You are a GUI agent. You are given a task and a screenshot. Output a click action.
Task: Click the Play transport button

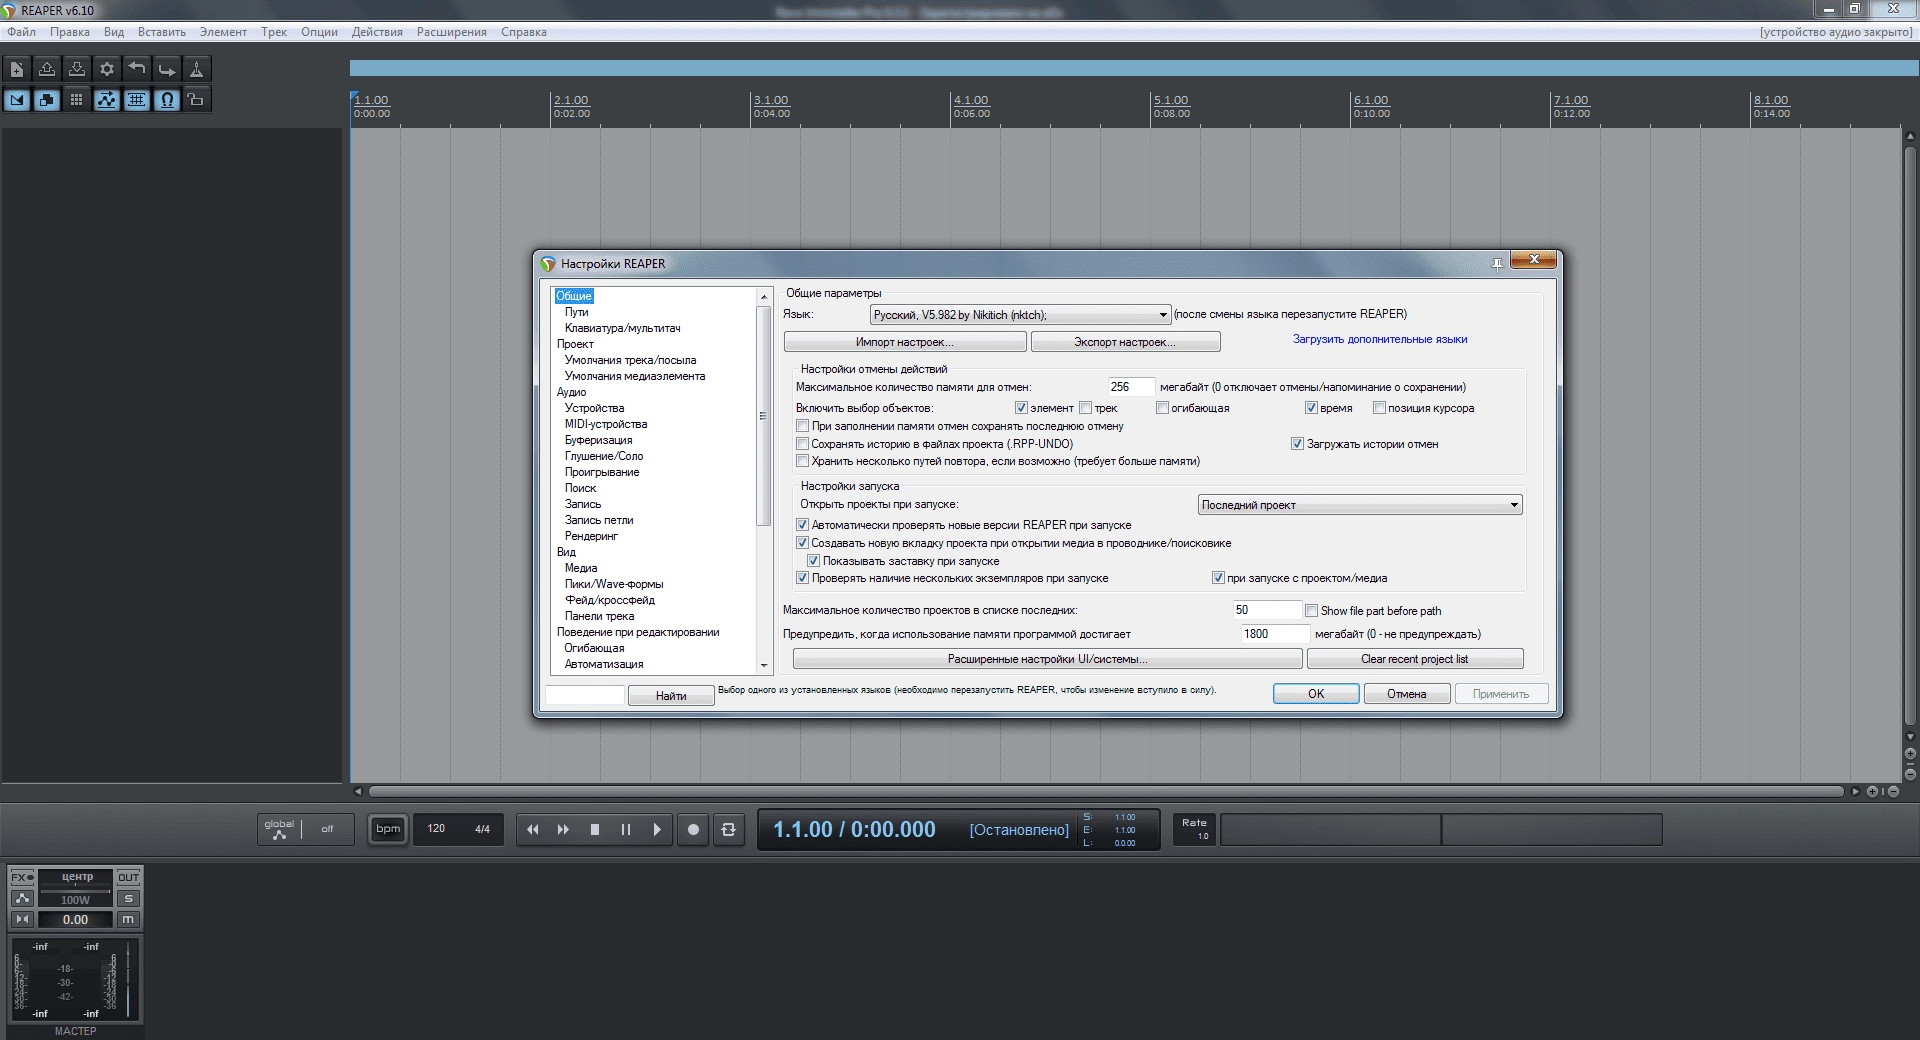point(657,829)
